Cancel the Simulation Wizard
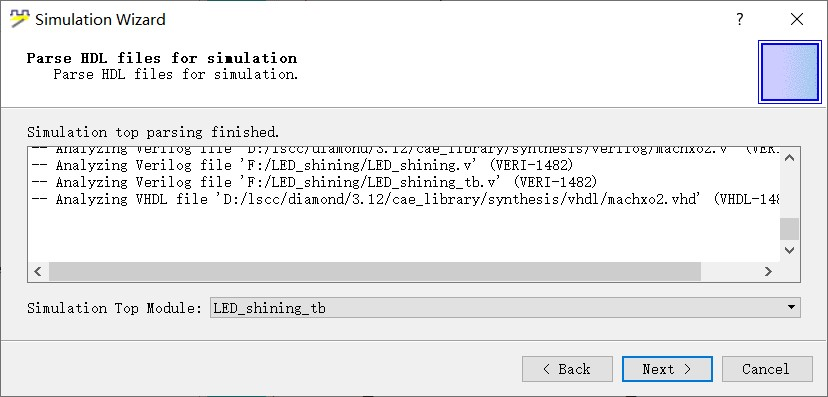This screenshot has height=397, width=828. pyautogui.click(x=767, y=369)
